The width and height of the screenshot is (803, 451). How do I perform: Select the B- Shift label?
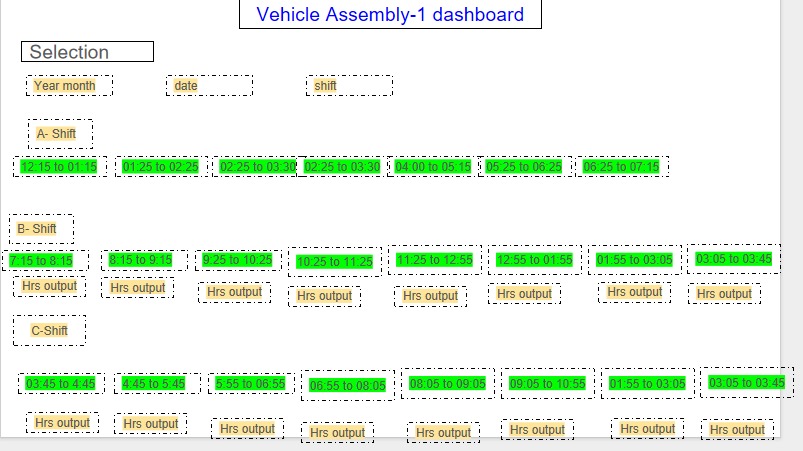click(41, 229)
